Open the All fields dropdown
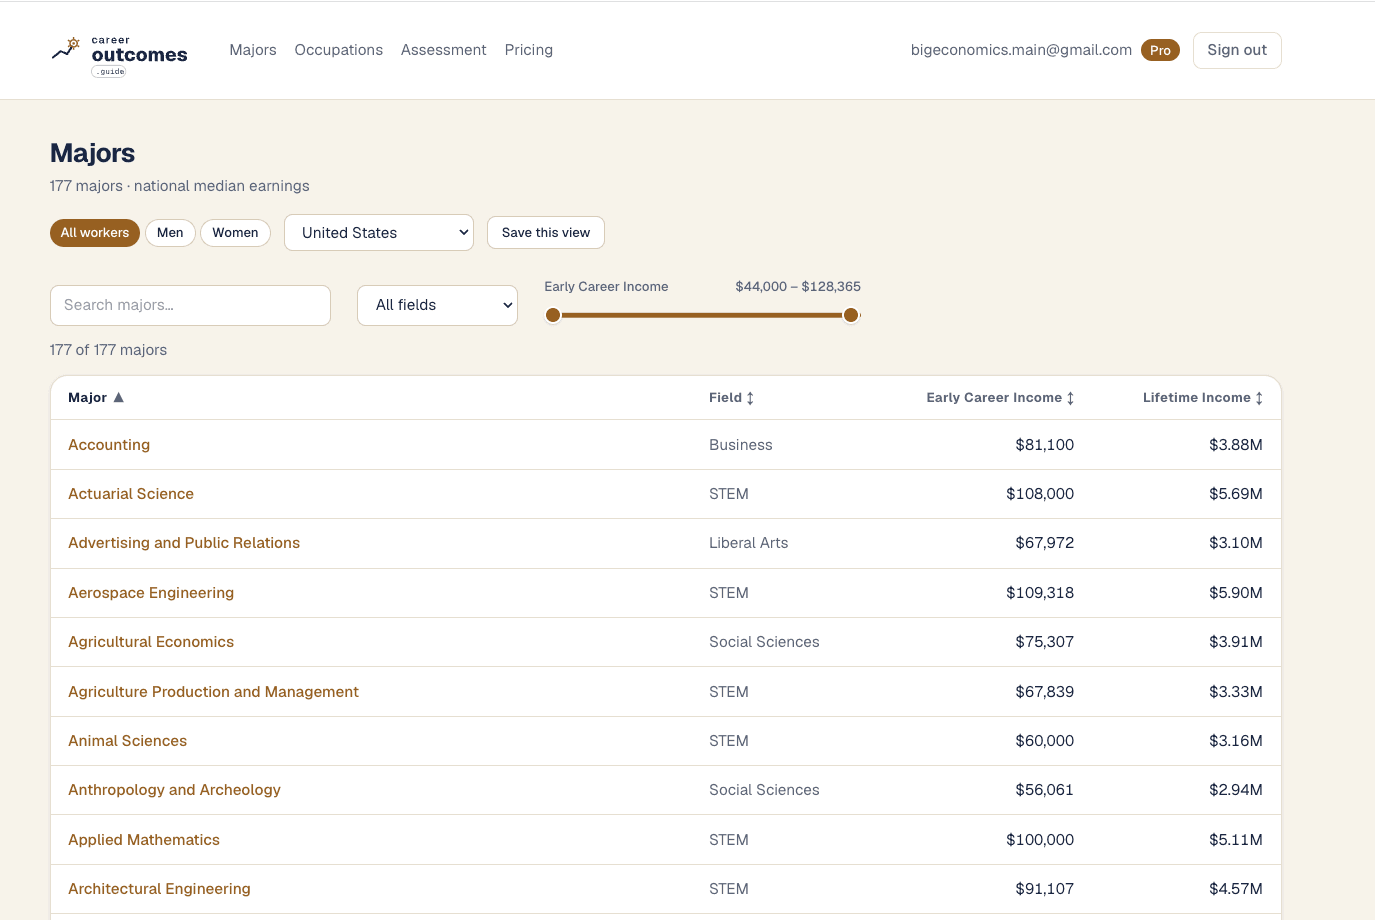 [437, 305]
